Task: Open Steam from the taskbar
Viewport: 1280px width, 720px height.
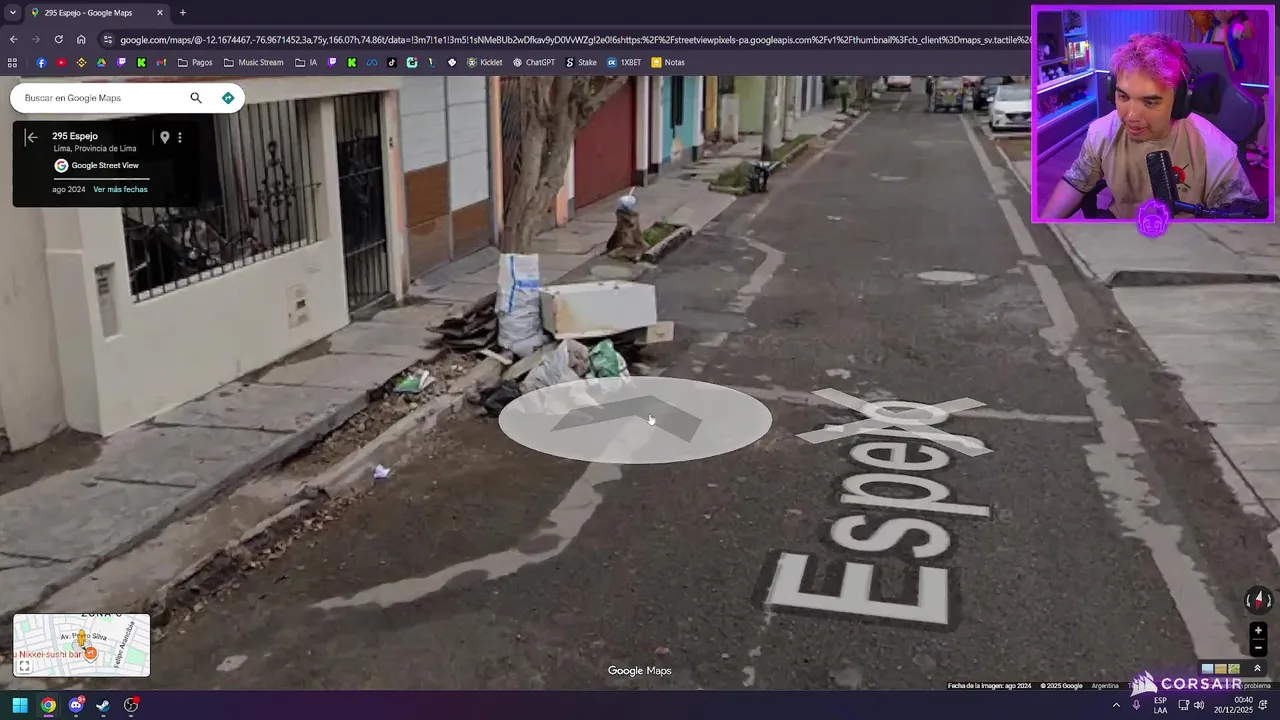Action: pos(103,705)
